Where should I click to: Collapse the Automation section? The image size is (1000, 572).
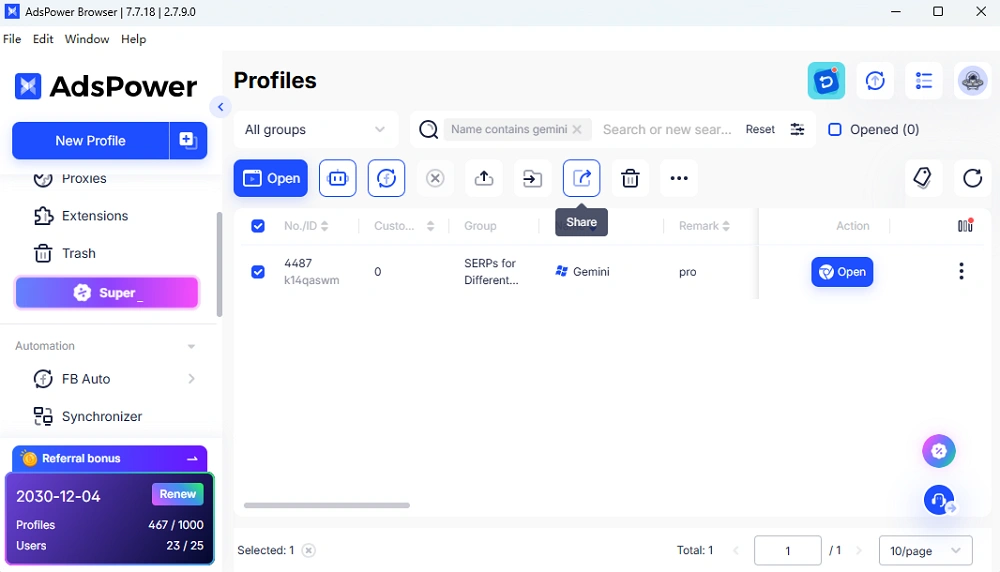191,347
